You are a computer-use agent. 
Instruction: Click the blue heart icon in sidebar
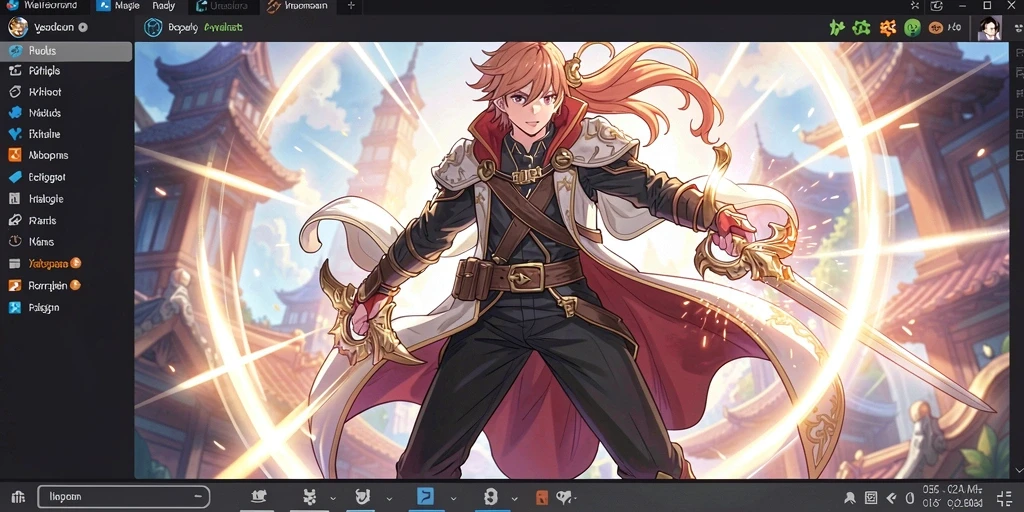[x=15, y=134]
